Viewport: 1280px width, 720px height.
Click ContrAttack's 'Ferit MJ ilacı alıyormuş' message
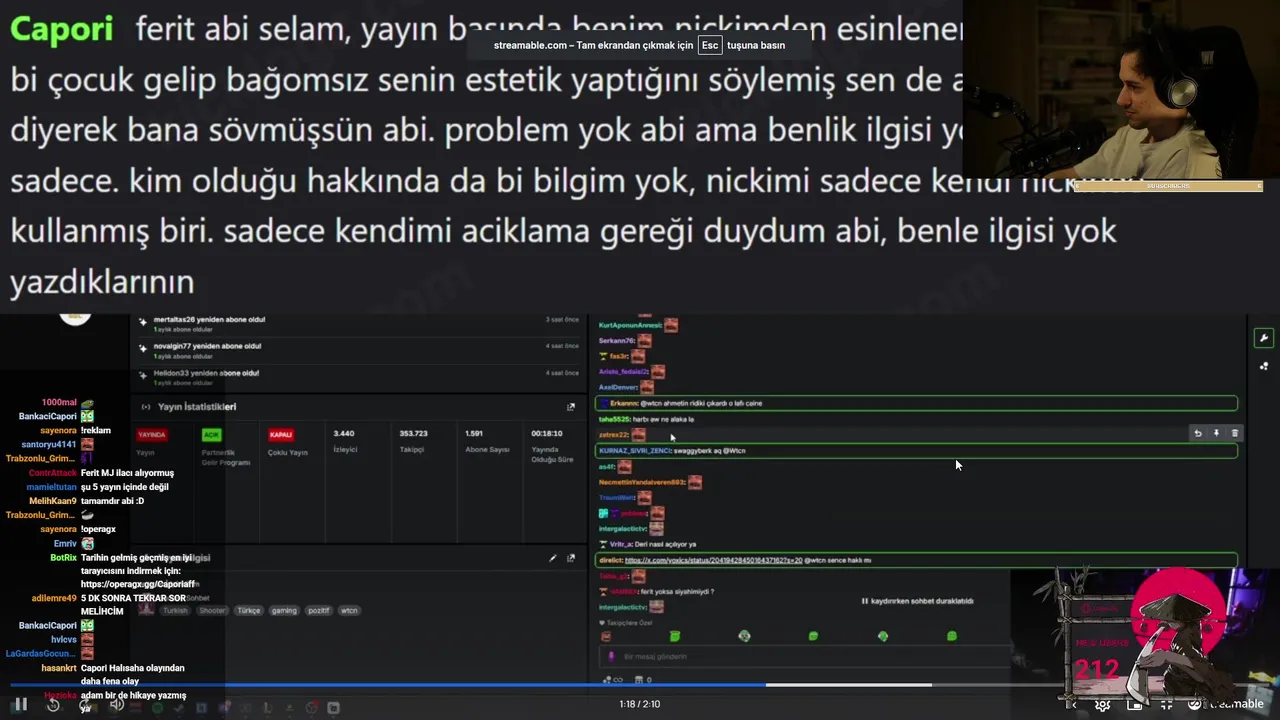(127, 473)
